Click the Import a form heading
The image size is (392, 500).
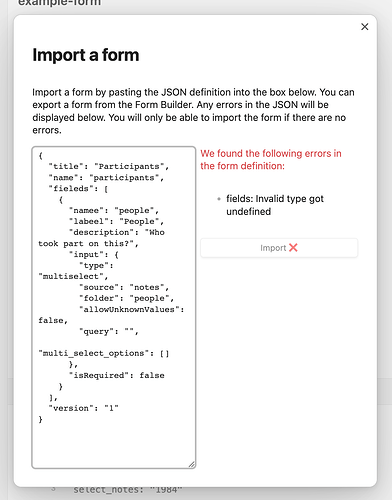(x=86, y=55)
